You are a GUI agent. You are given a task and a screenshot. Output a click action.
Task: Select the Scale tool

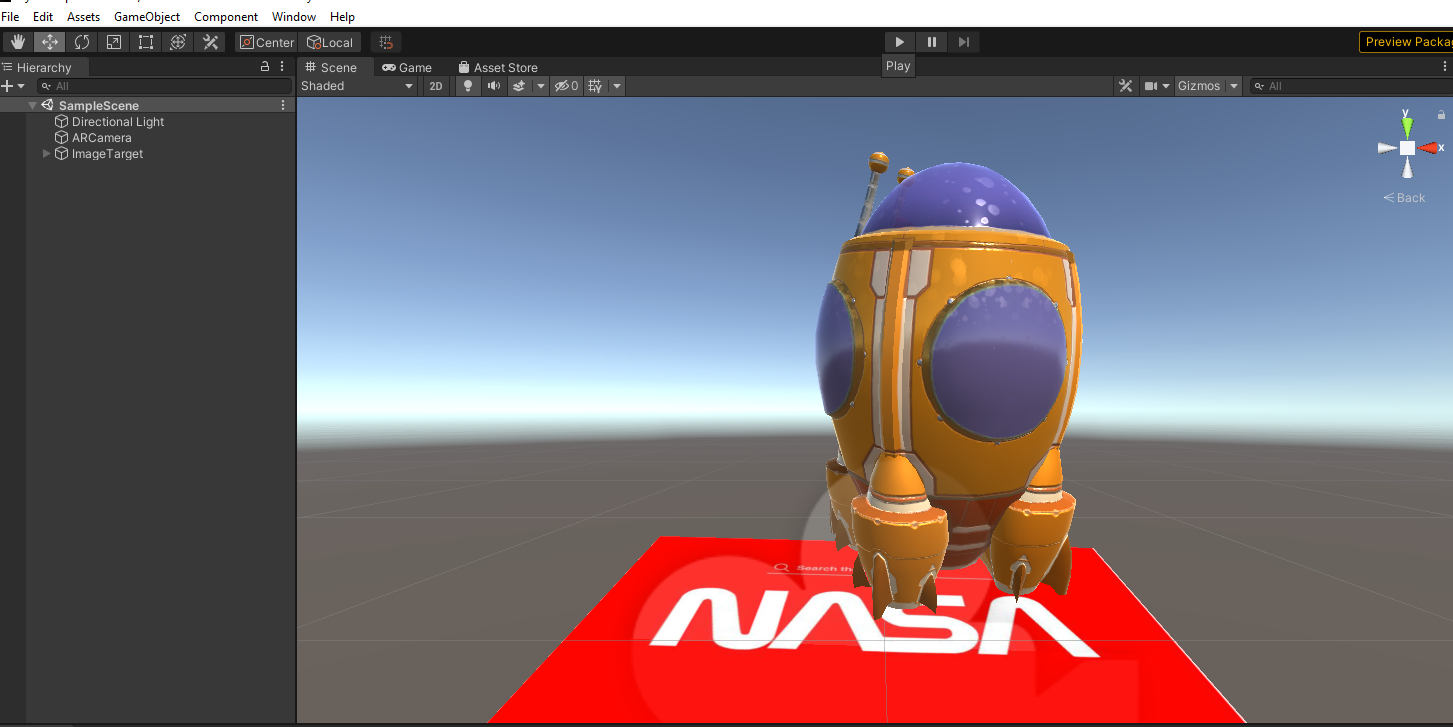point(114,42)
